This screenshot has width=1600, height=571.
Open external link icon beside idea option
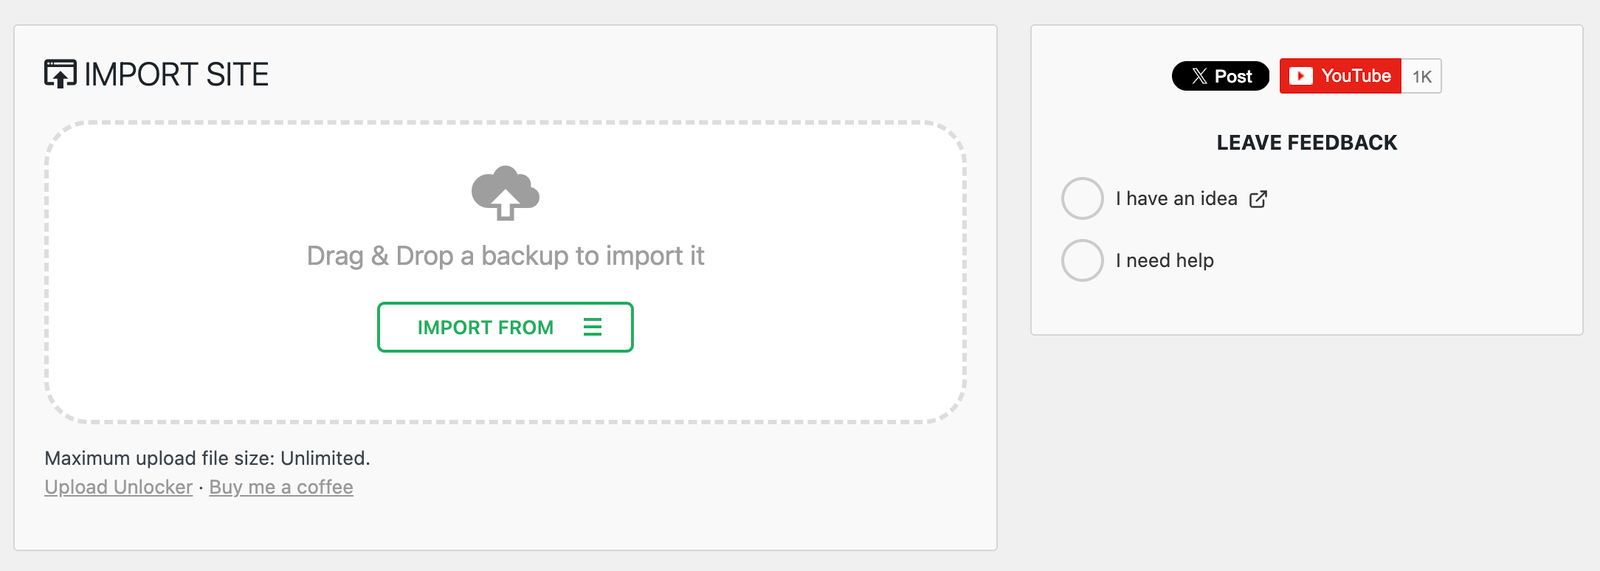tap(1258, 199)
